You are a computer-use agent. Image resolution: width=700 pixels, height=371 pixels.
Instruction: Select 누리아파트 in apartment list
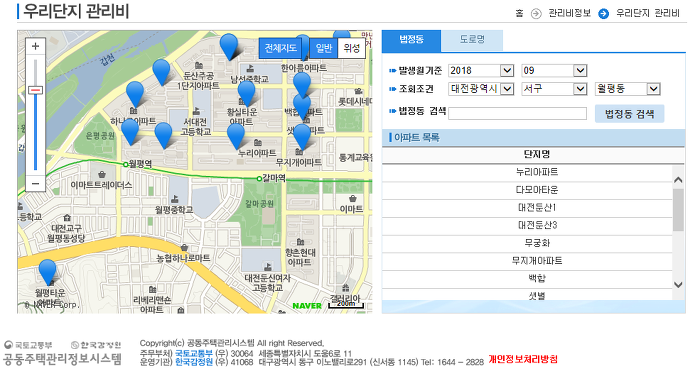coord(528,172)
